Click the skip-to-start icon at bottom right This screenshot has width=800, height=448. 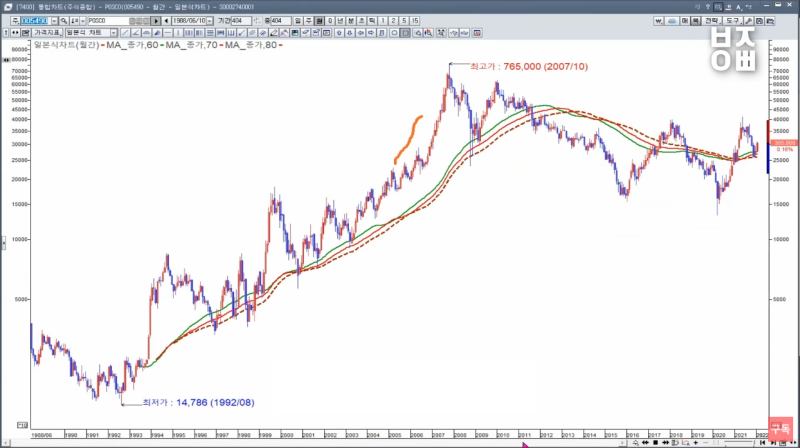click(x=763, y=442)
